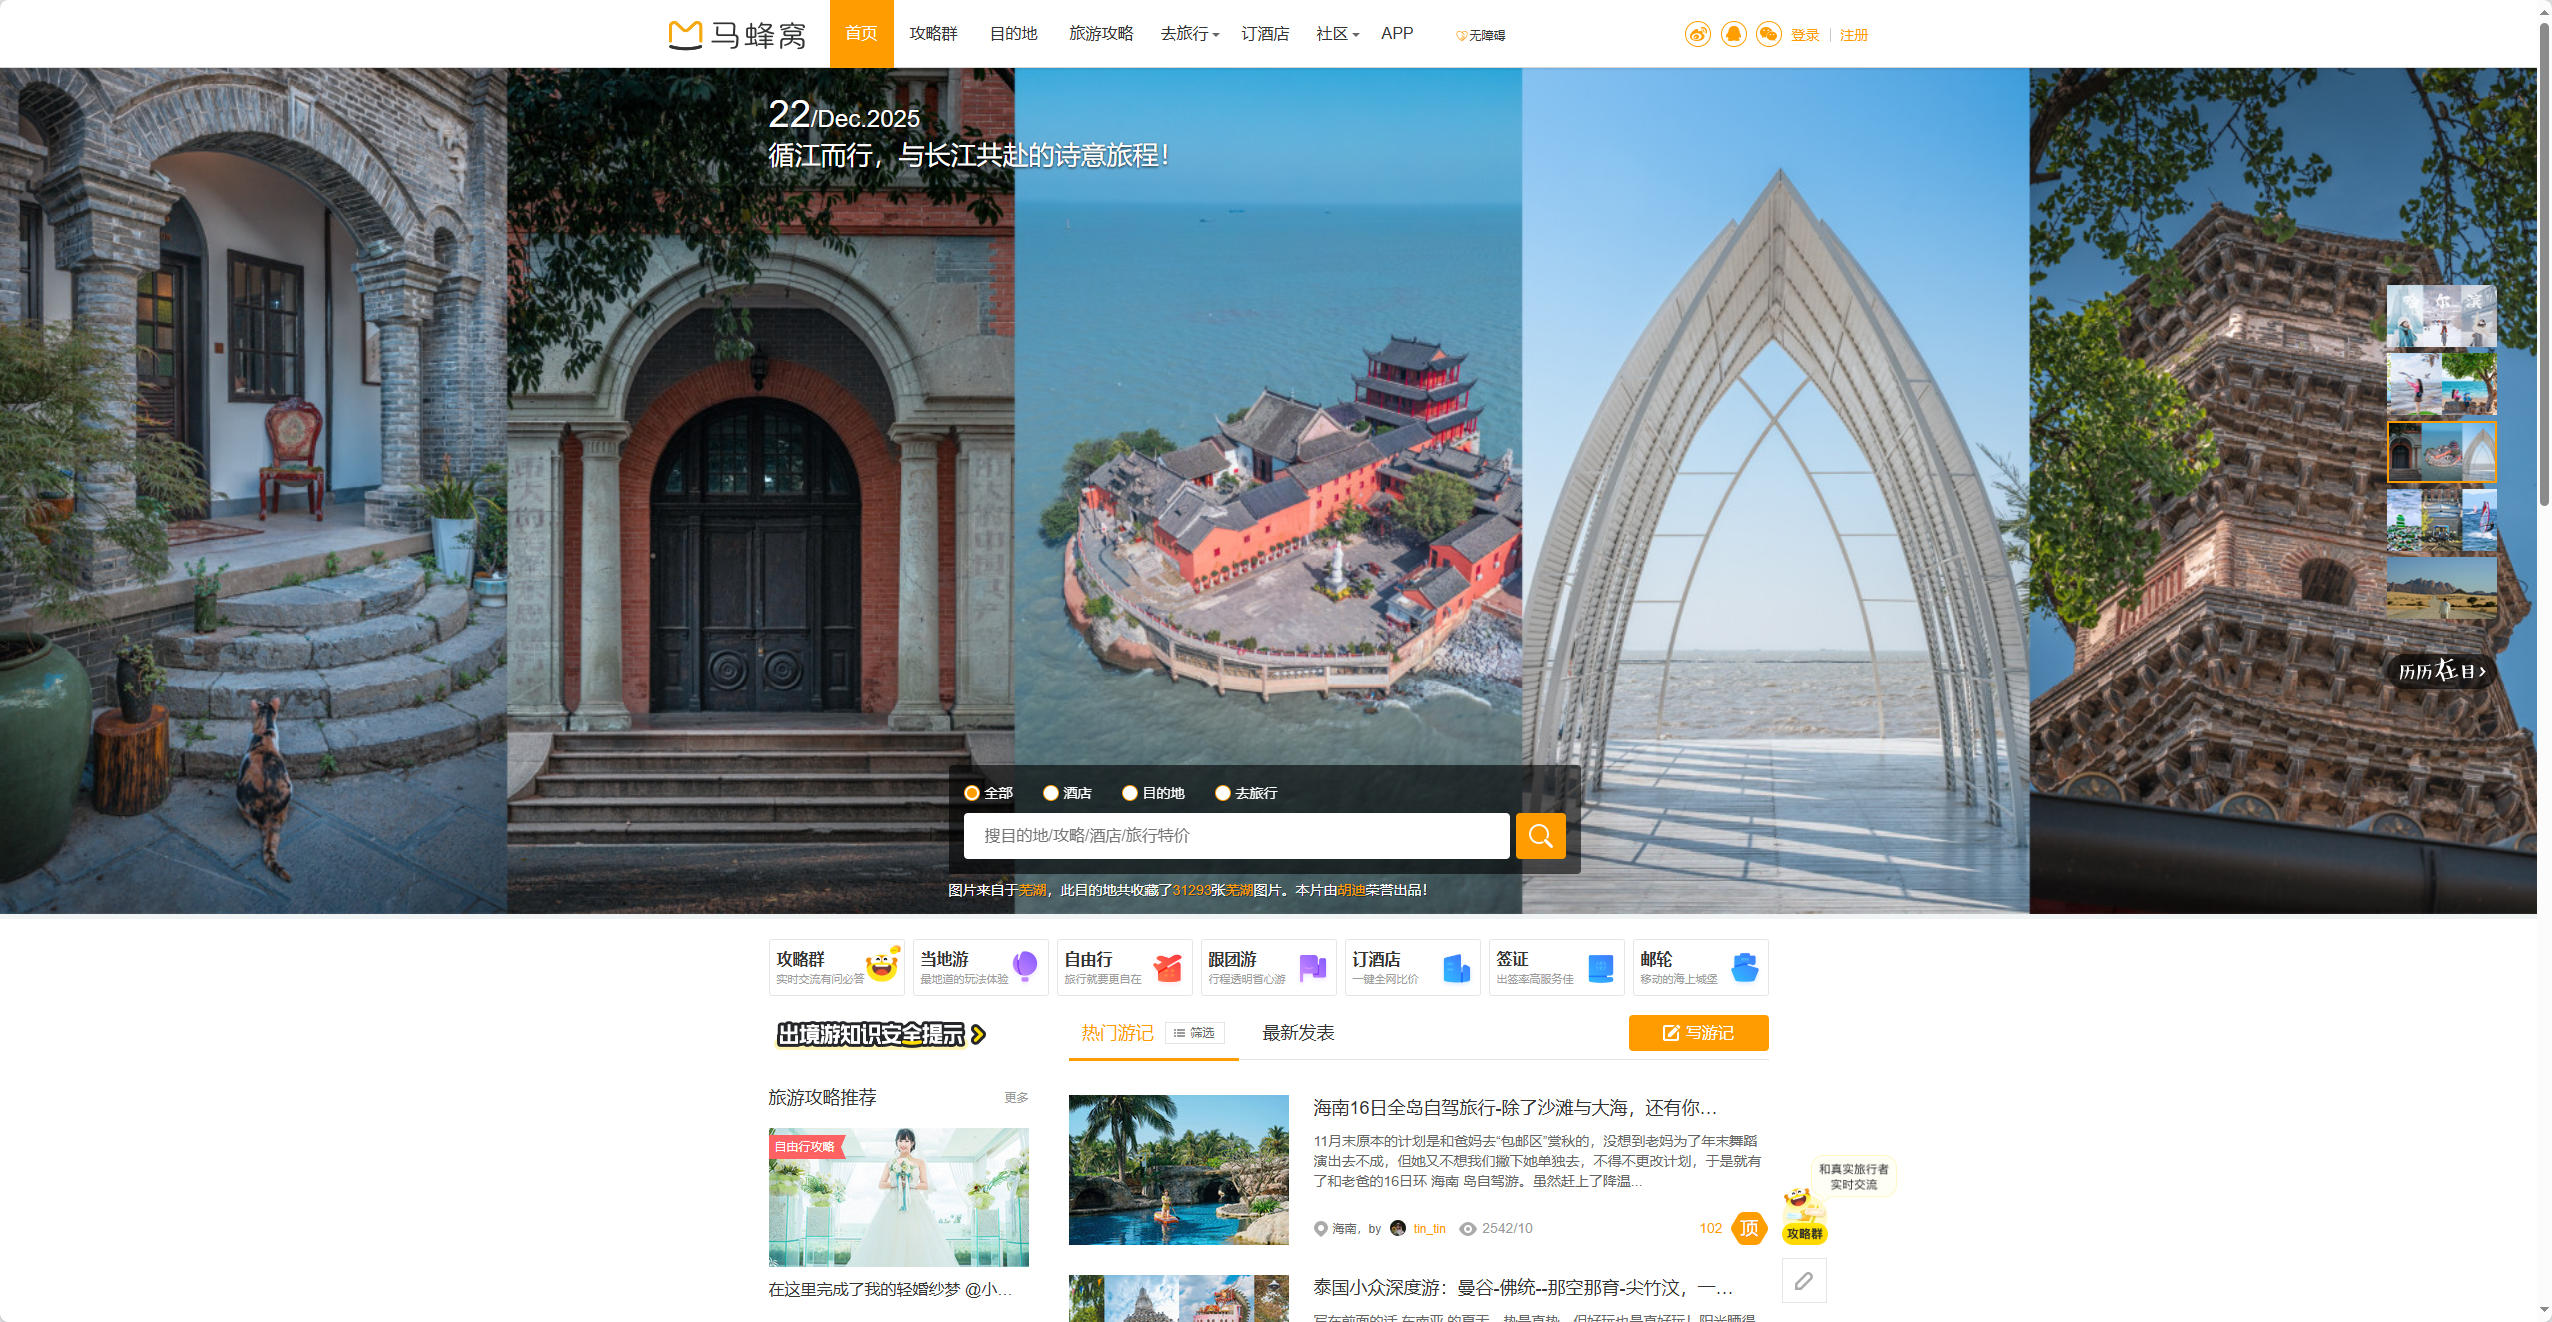
Task: Click the 马蜂窝 logo
Action: tap(738, 35)
